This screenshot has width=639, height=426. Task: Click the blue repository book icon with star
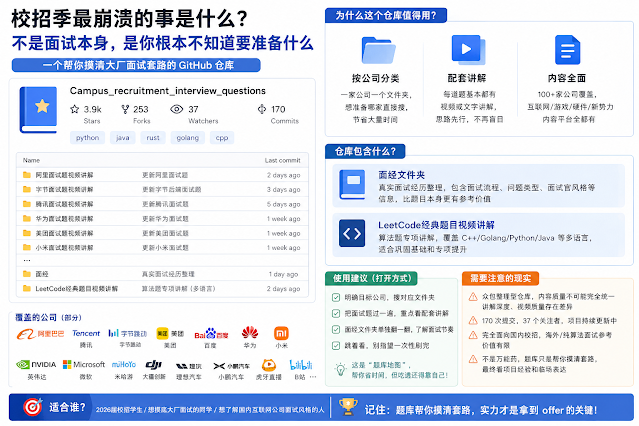pyautogui.click(x=38, y=109)
